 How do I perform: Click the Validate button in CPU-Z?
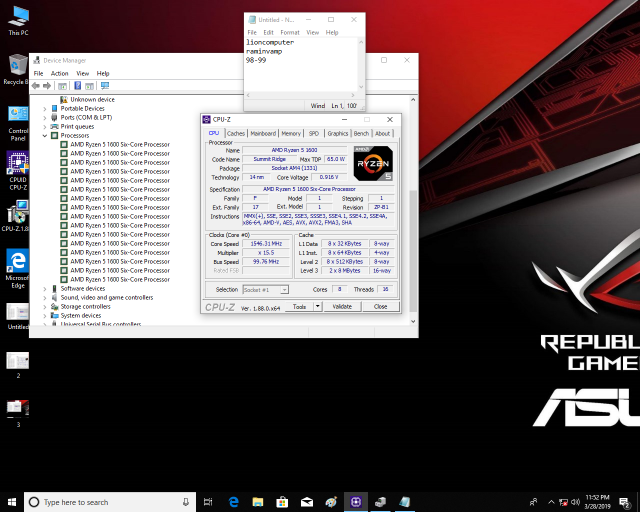(341, 306)
